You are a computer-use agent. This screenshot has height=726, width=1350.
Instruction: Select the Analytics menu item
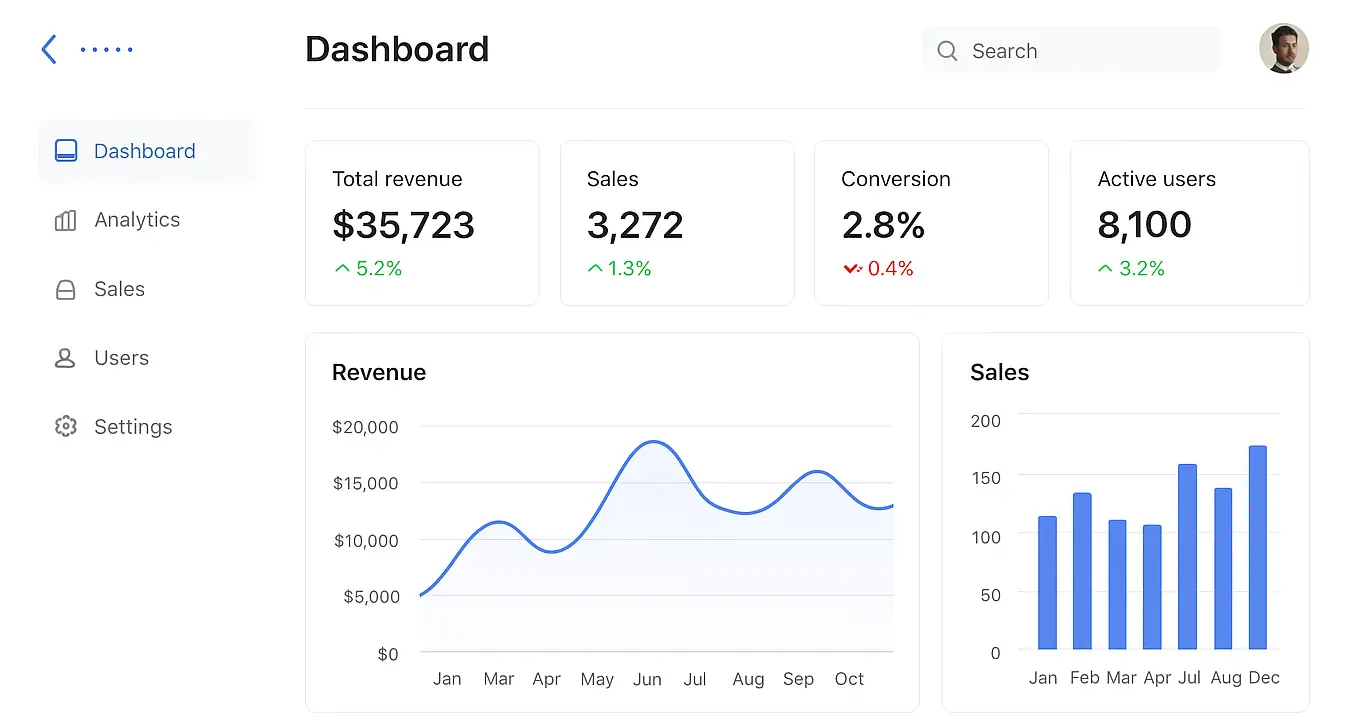[x=137, y=220]
